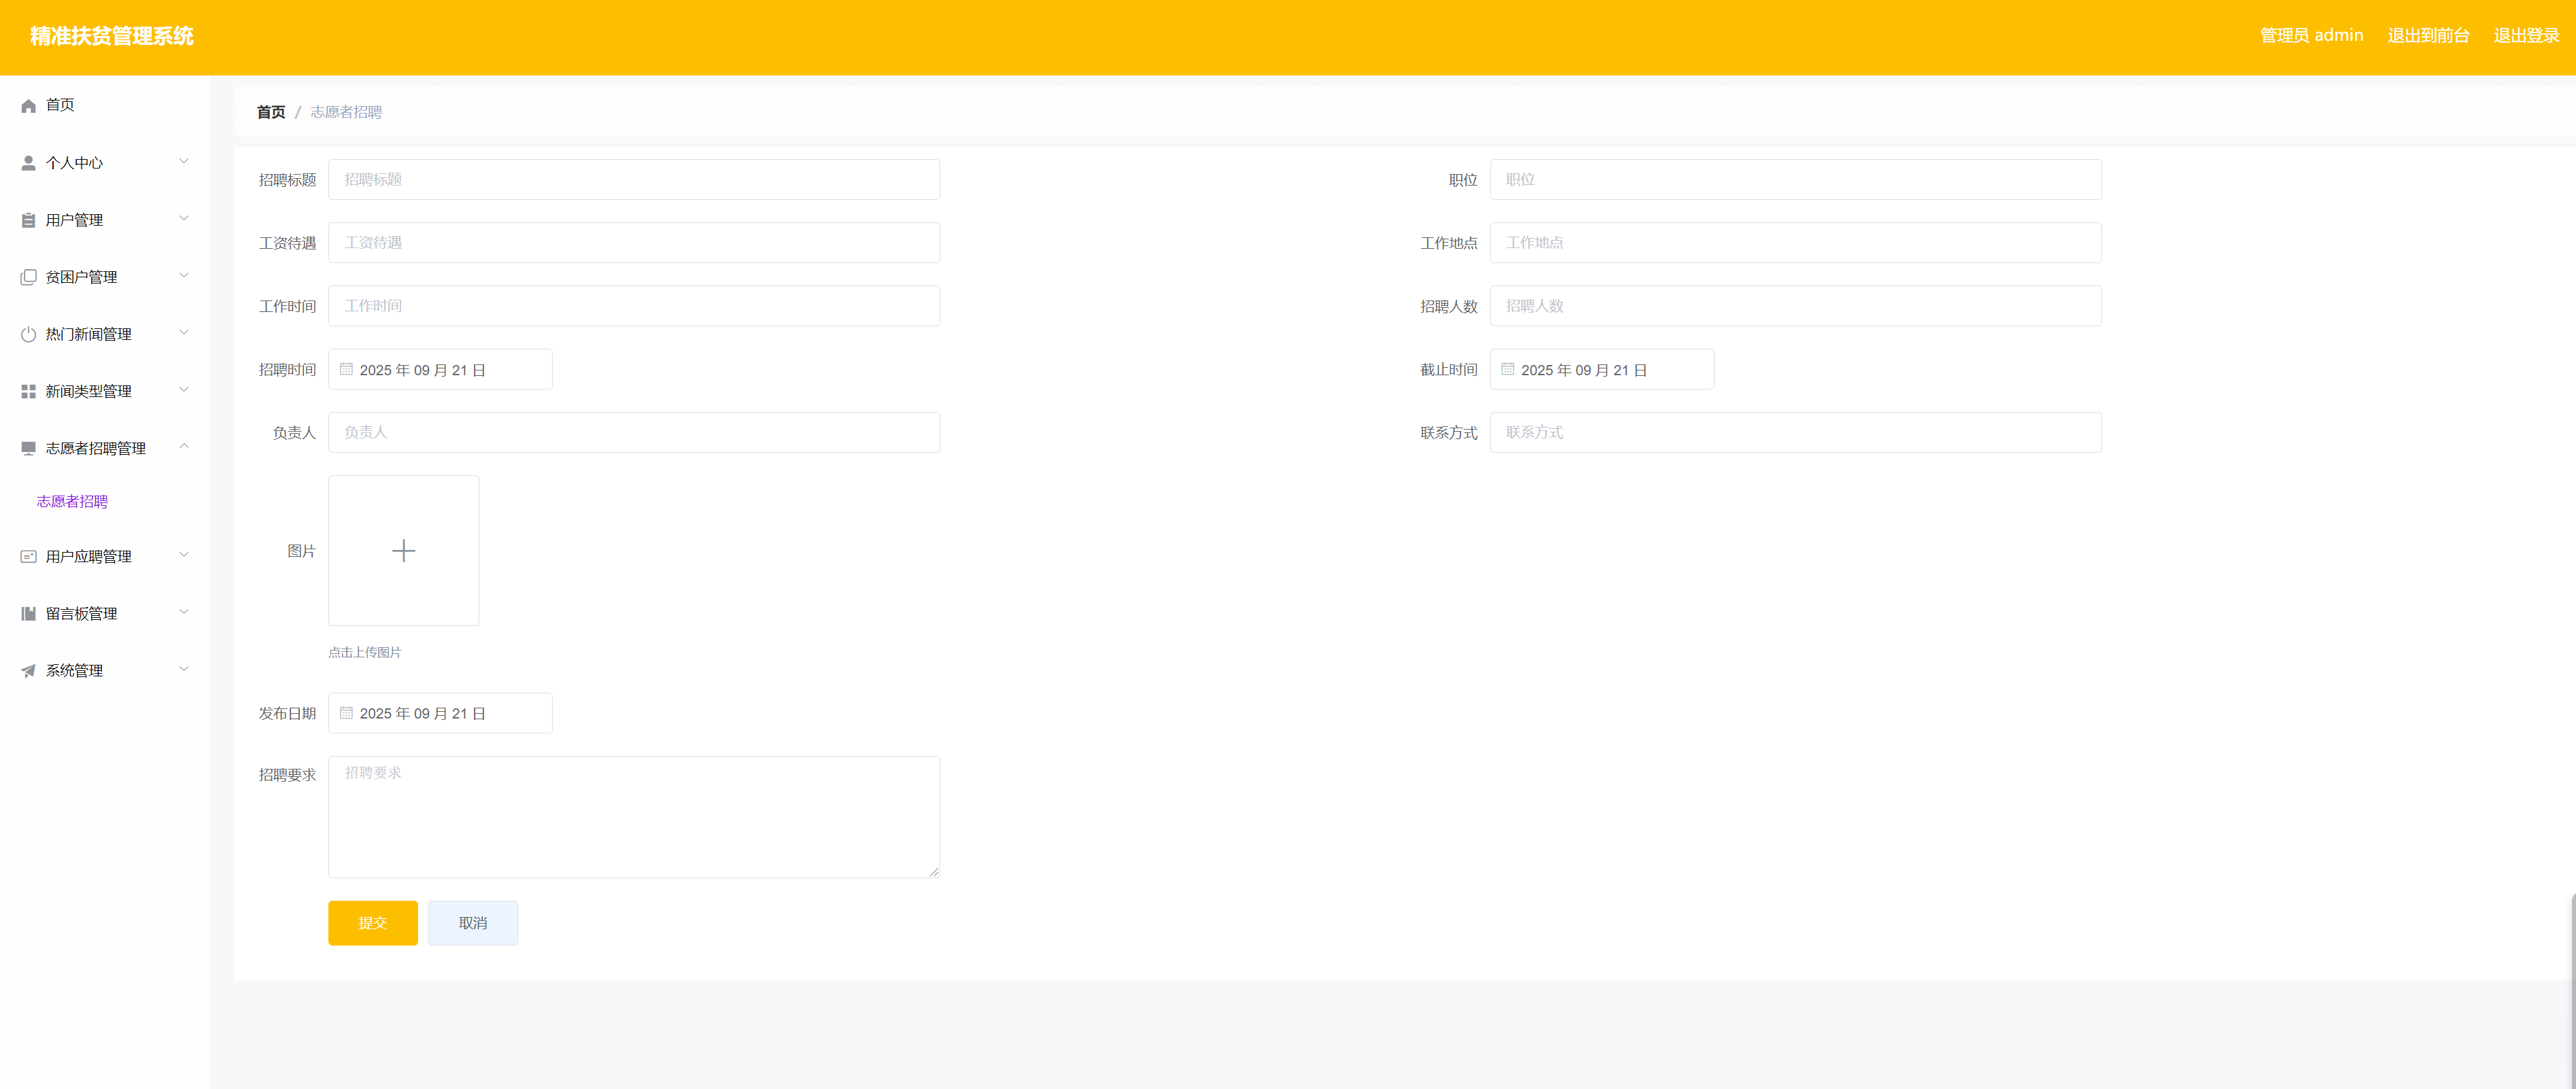Image resolution: width=2576 pixels, height=1089 pixels.
Task: Click the clipboard icon for 用户管理
Action: (x=28, y=220)
